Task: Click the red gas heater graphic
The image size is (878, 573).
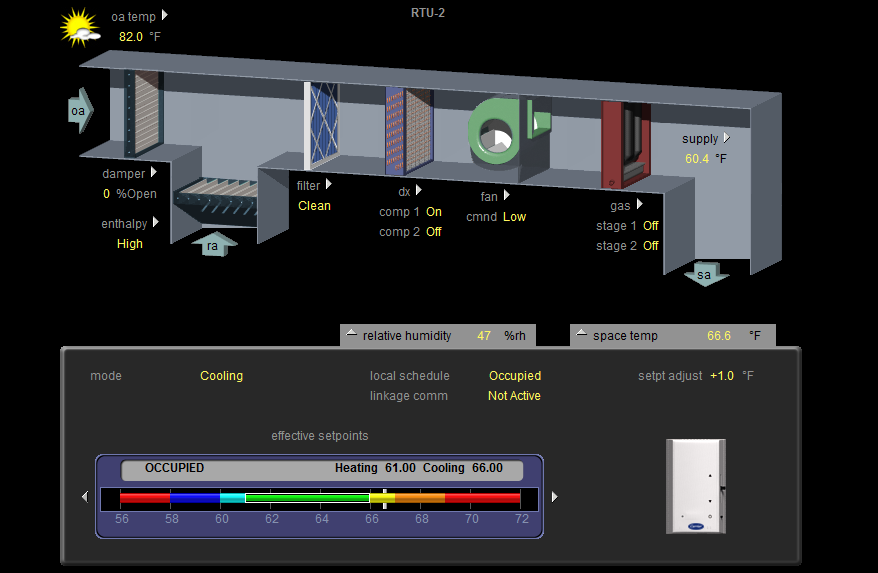Action: click(x=625, y=144)
